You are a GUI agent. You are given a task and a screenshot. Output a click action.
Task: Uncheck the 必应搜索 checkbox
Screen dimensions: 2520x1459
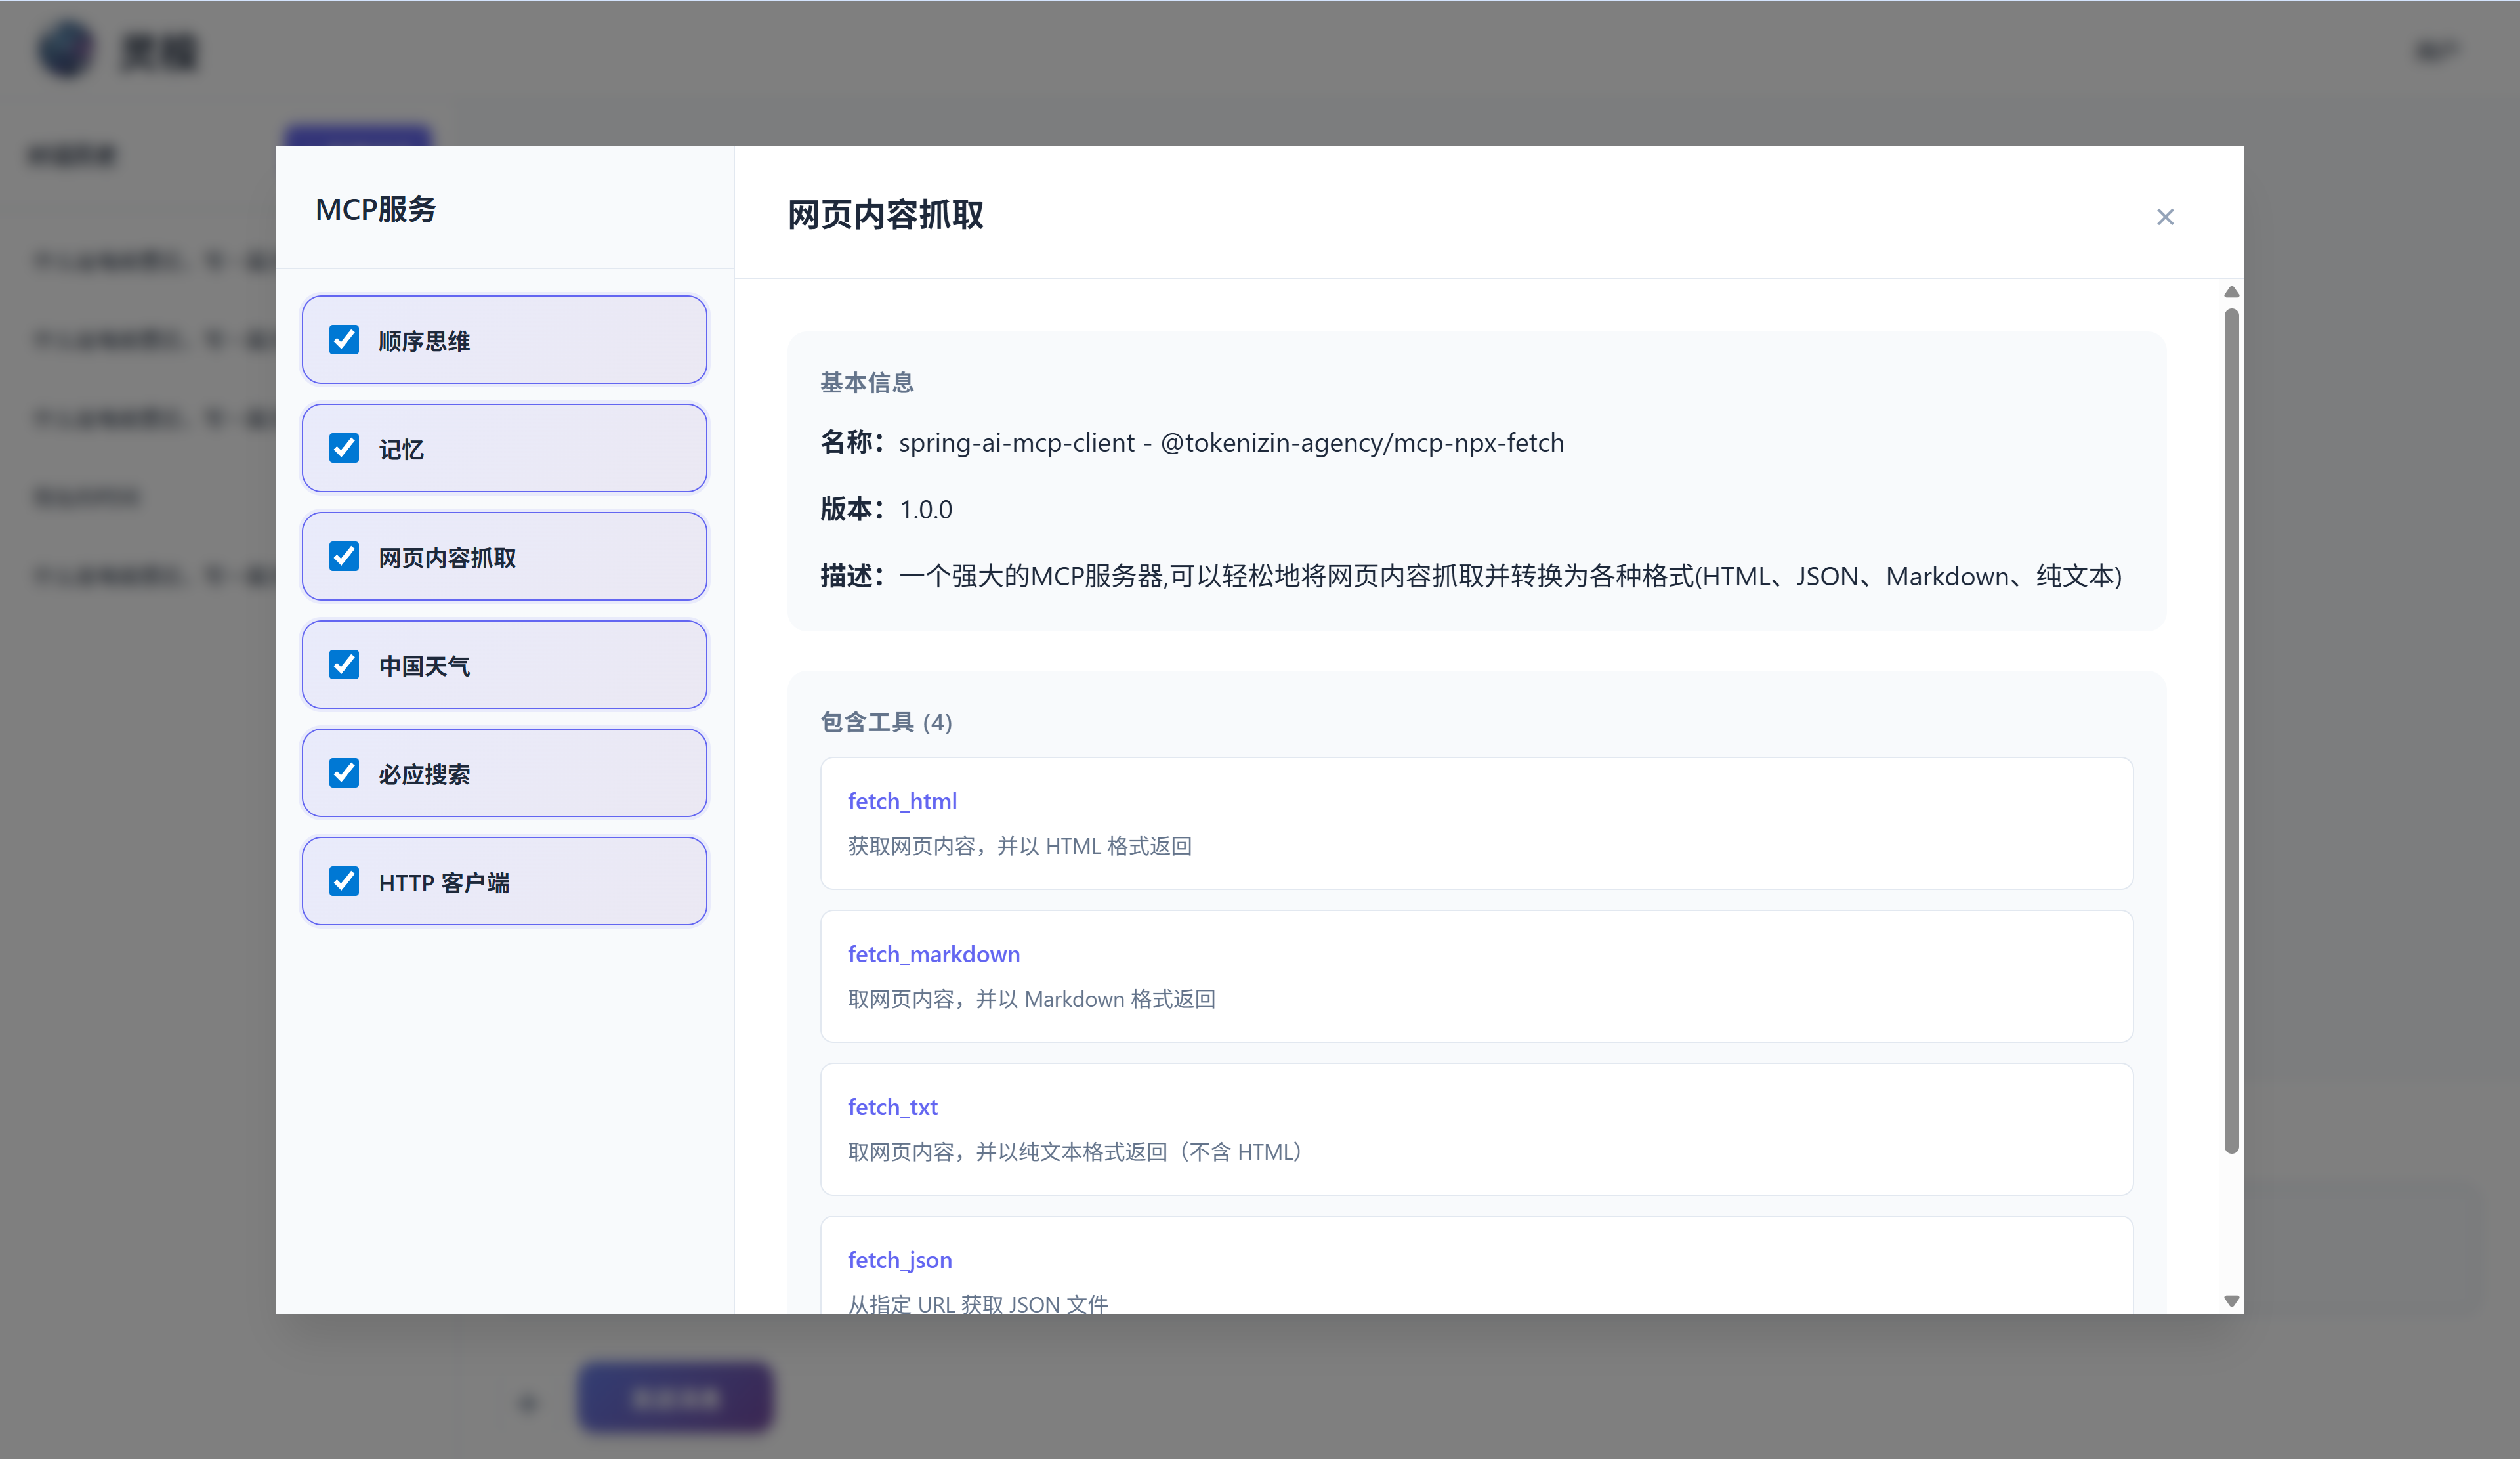pos(344,773)
